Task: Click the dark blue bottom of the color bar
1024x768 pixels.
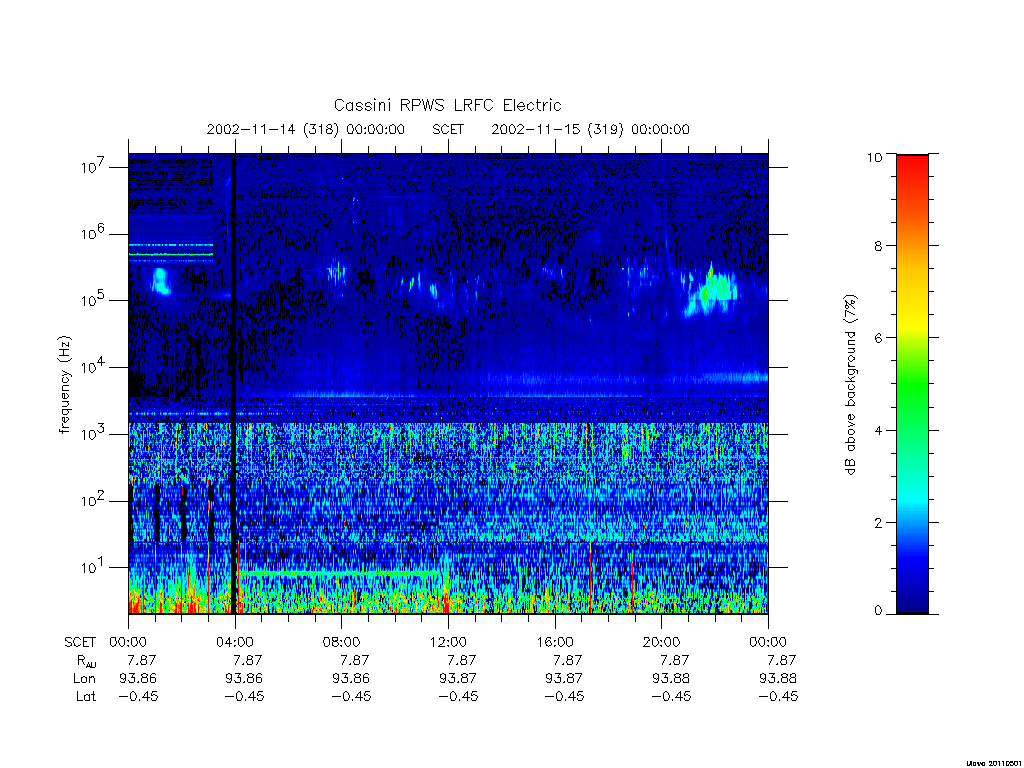Action: pyautogui.click(x=912, y=601)
